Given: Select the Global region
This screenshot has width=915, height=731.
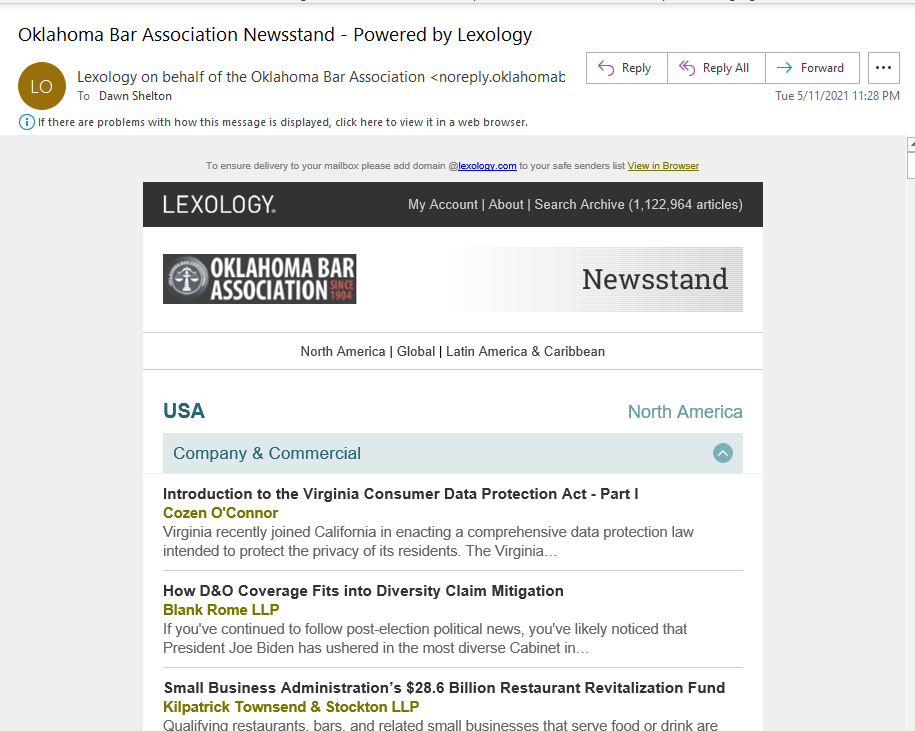Looking at the screenshot, I should pos(416,352).
